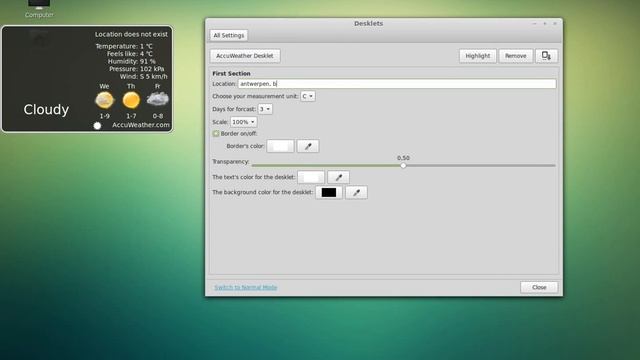640x360 pixels.
Task: Close the Desklets settings with Close button
Action: 539,287
